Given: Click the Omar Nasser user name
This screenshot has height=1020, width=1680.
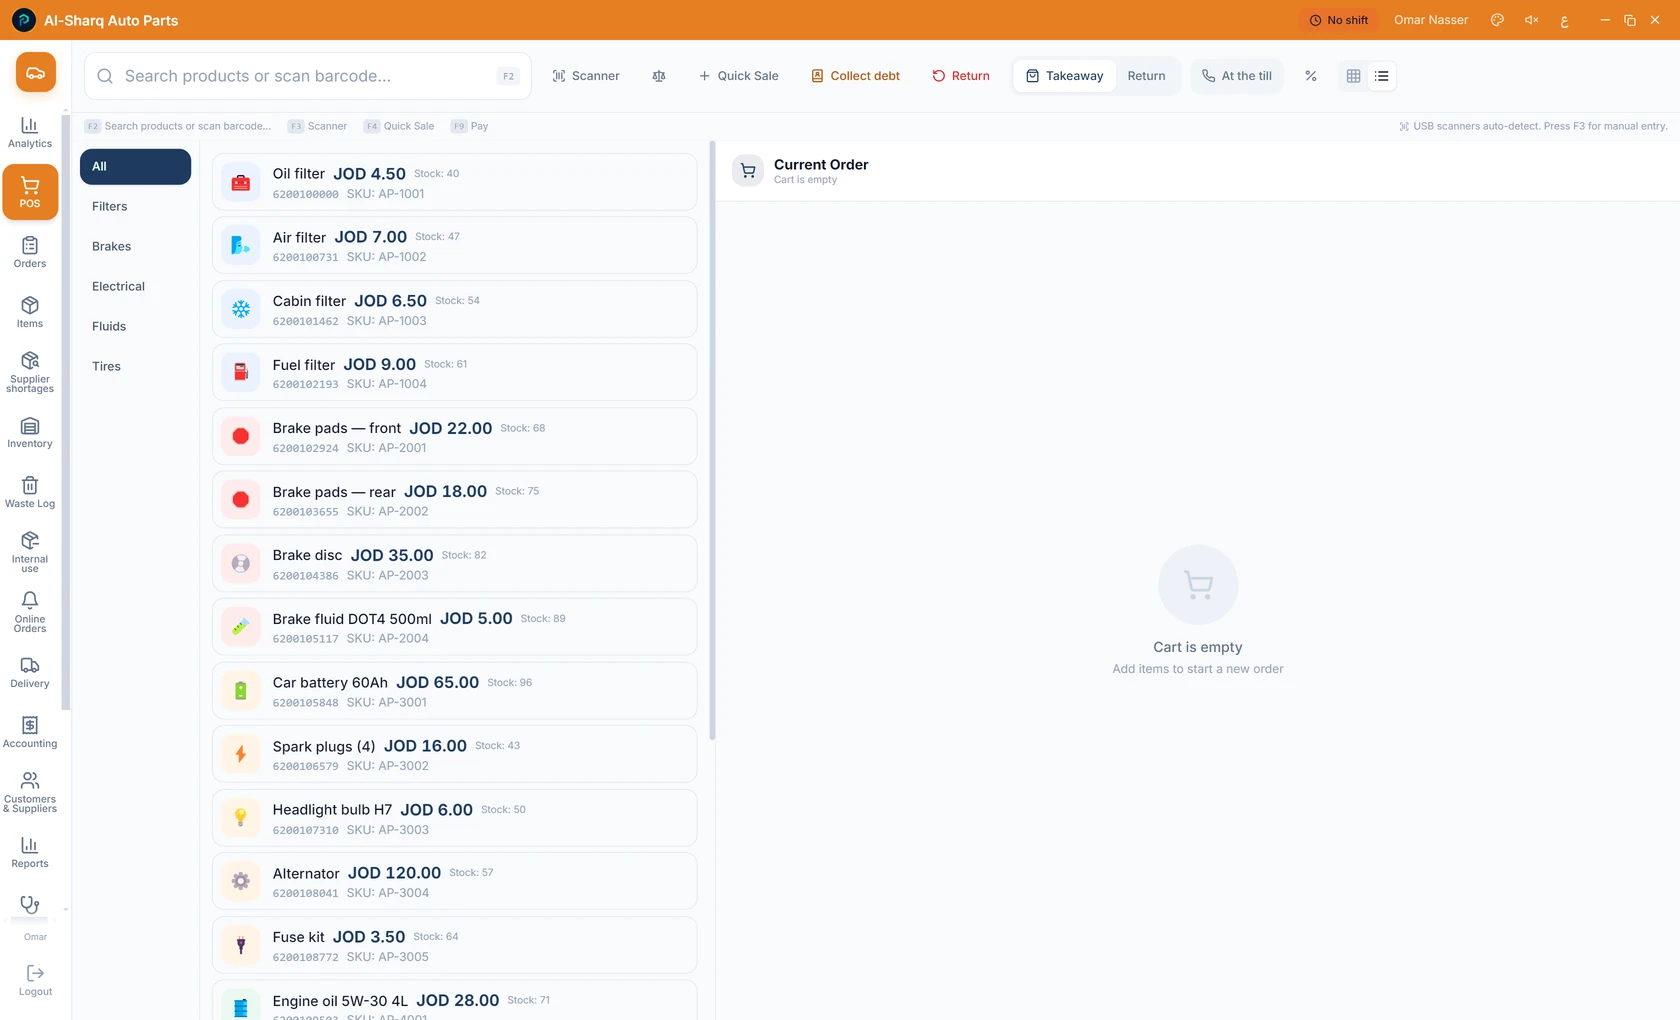Looking at the screenshot, I should (x=1431, y=20).
